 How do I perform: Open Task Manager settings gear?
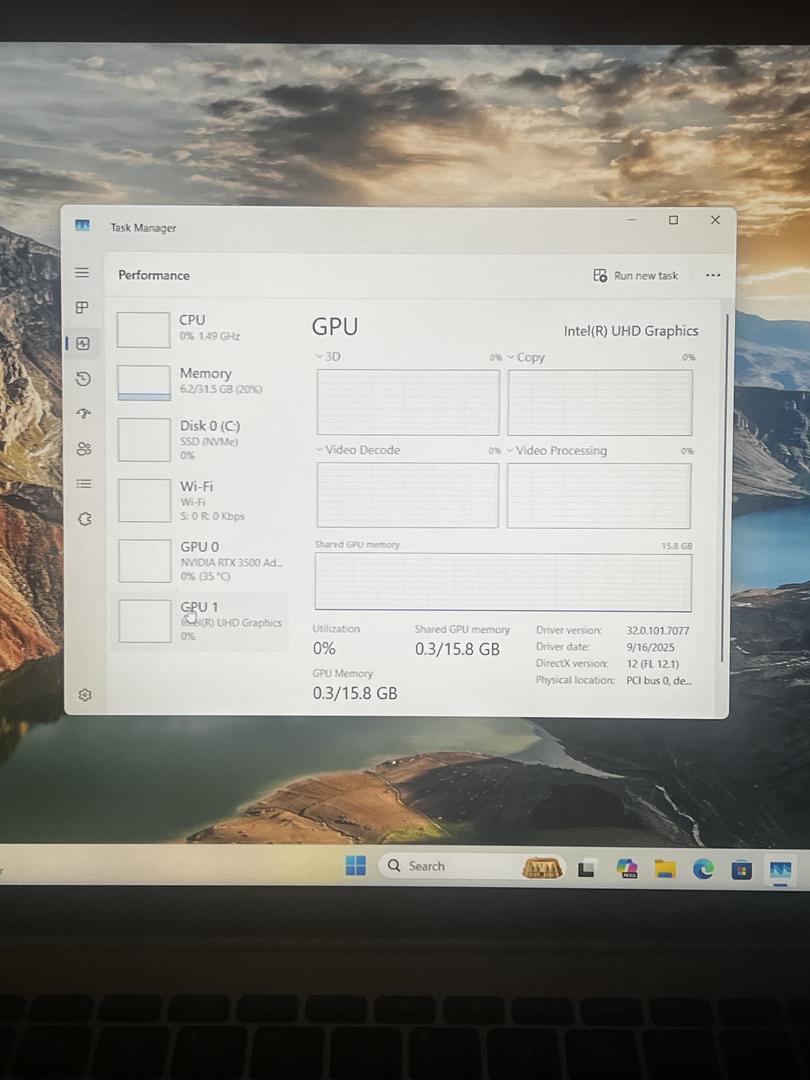pos(85,695)
